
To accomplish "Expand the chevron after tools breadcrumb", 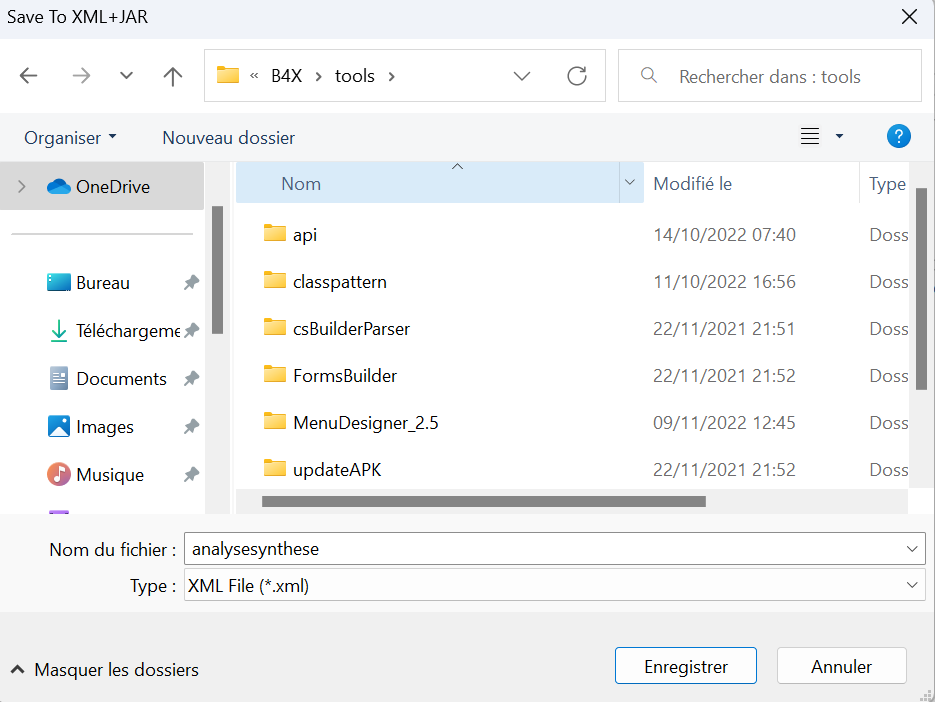I will [391, 76].
